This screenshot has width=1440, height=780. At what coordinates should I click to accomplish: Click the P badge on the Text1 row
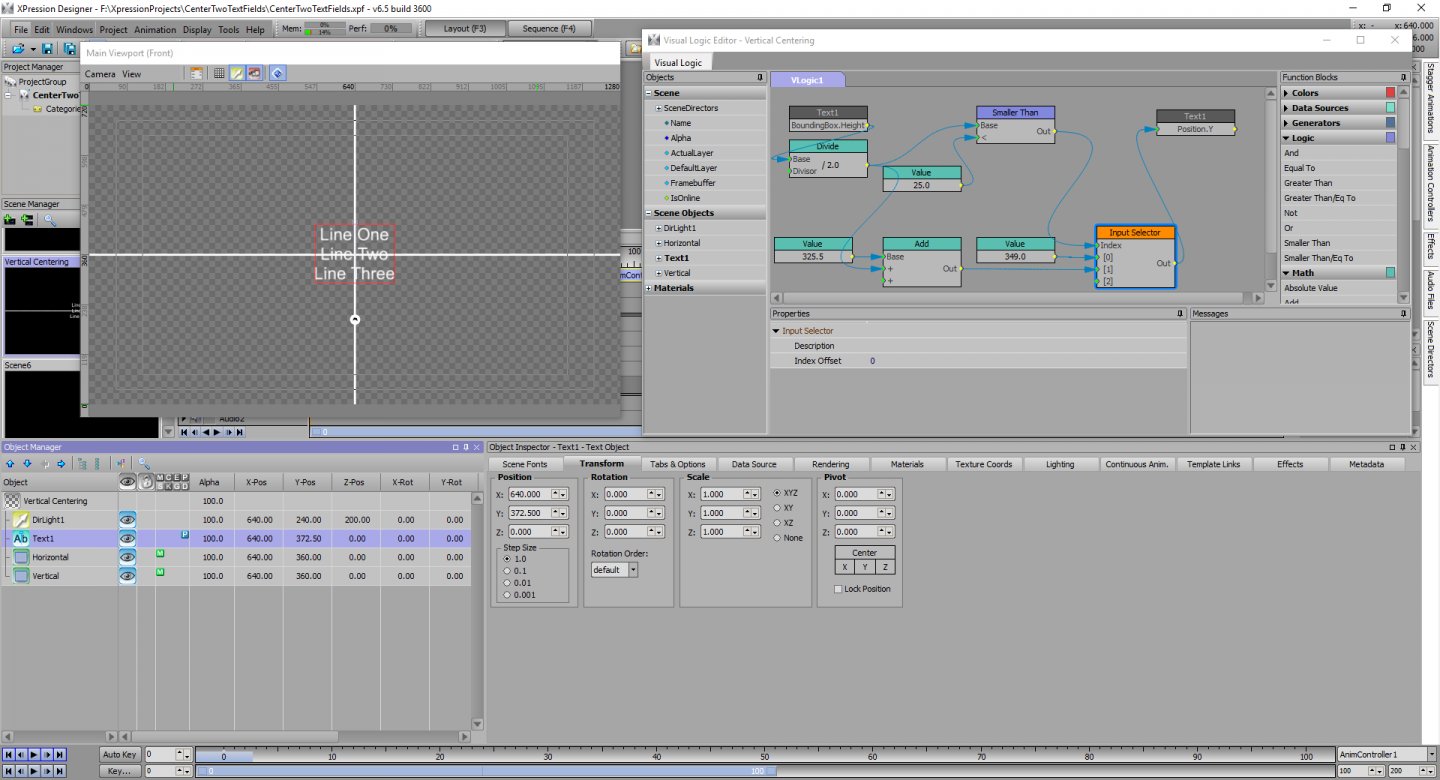(185, 535)
